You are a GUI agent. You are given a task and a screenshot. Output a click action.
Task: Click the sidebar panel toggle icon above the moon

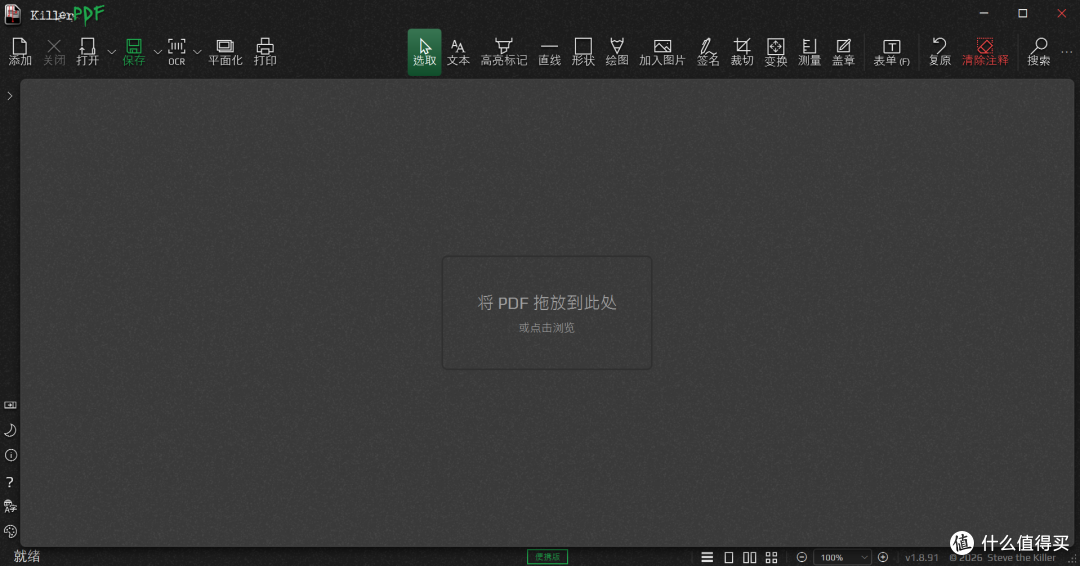click(x=10, y=405)
